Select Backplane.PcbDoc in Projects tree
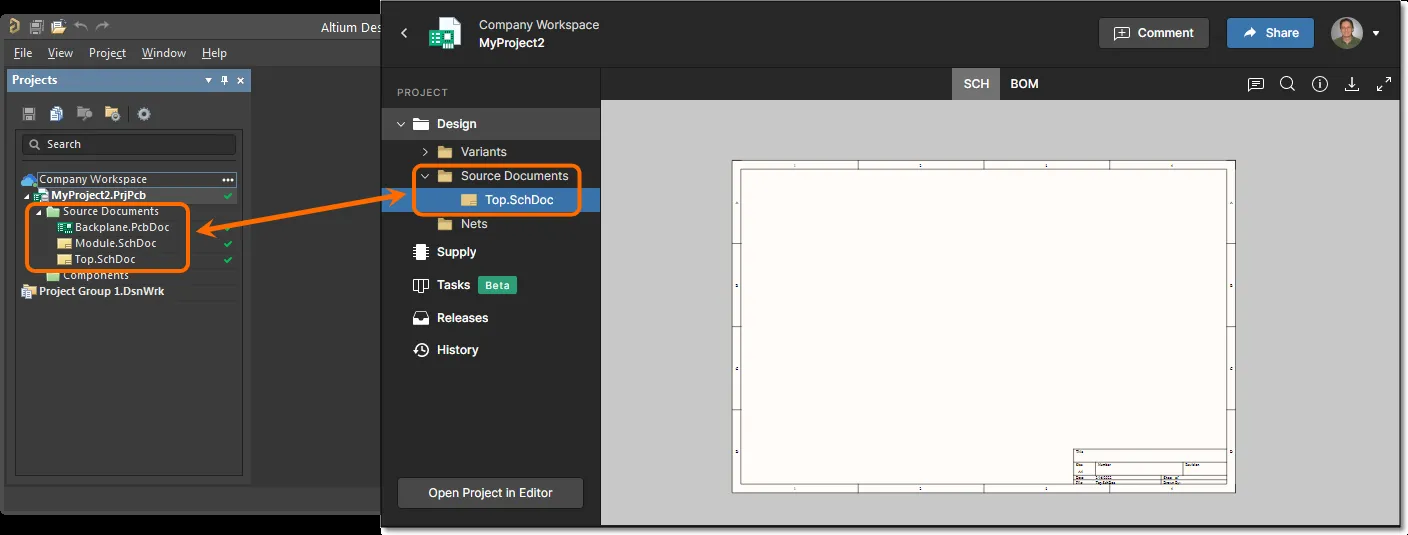 (122, 227)
